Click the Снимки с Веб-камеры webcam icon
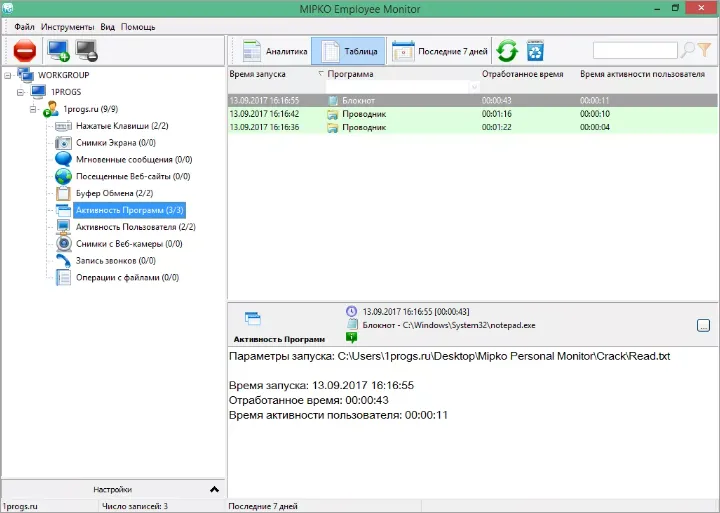Viewport: 720px width, 513px height. (x=63, y=243)
